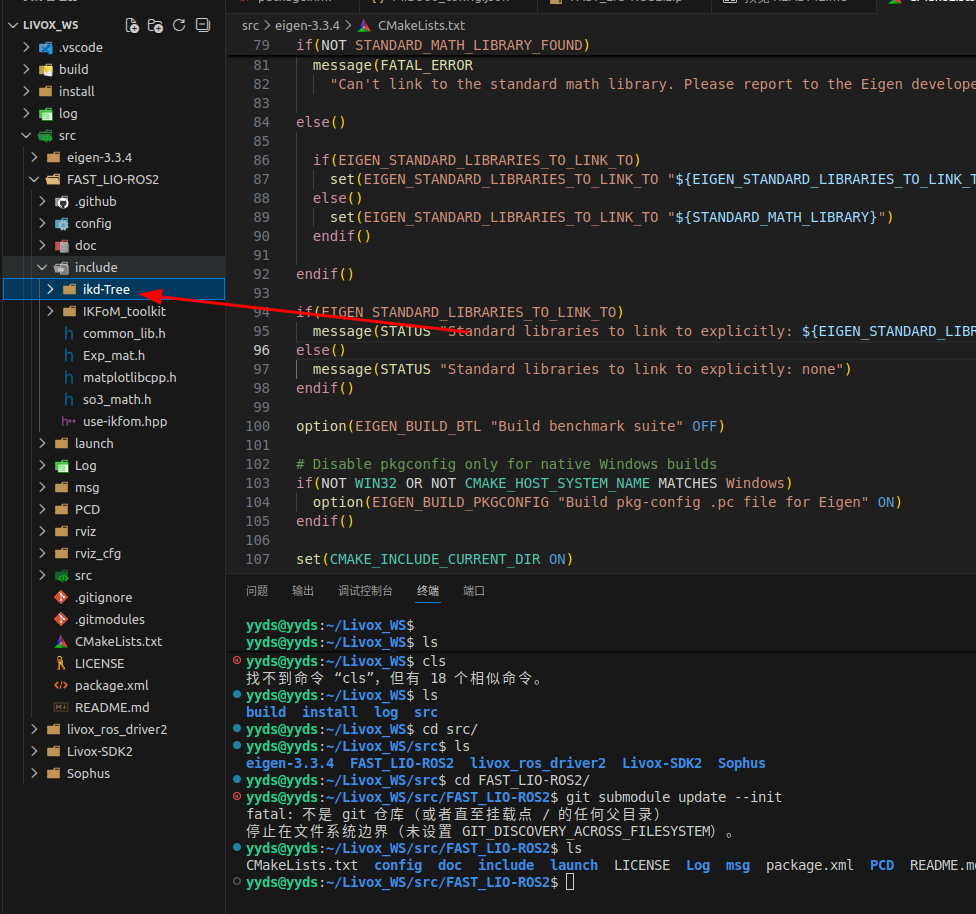Click the doc folder icon
976x914 pixels.
62,245
